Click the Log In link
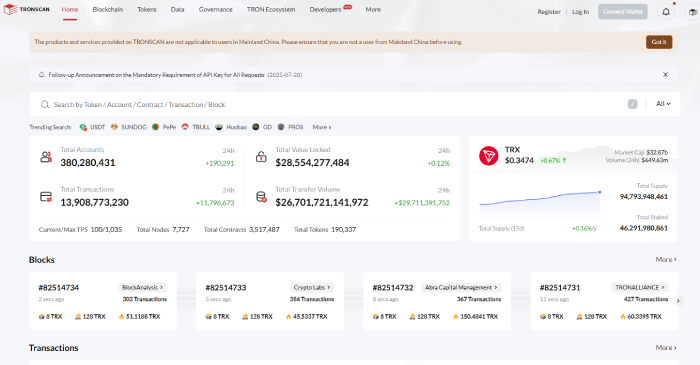700x365 pixels. (x=580, y=12)
